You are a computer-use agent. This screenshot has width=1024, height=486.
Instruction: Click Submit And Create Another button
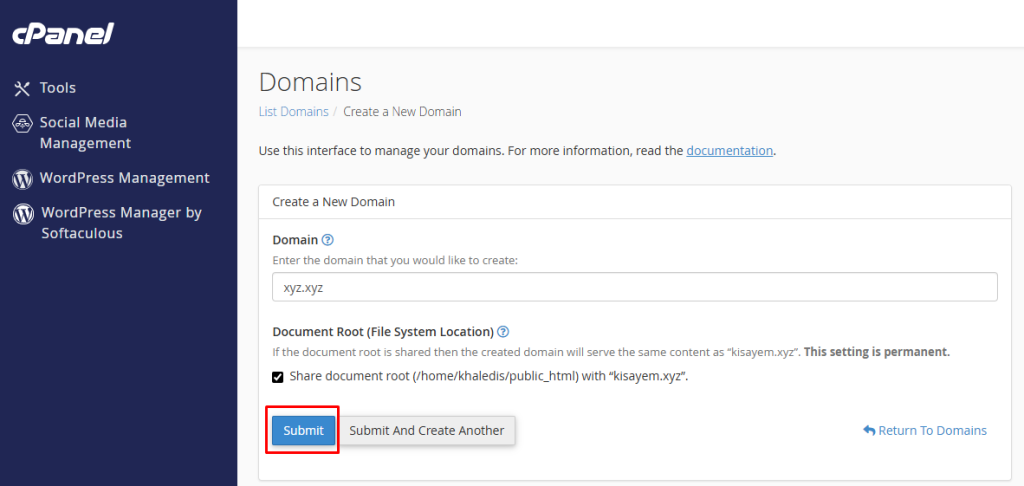point(426,431)
